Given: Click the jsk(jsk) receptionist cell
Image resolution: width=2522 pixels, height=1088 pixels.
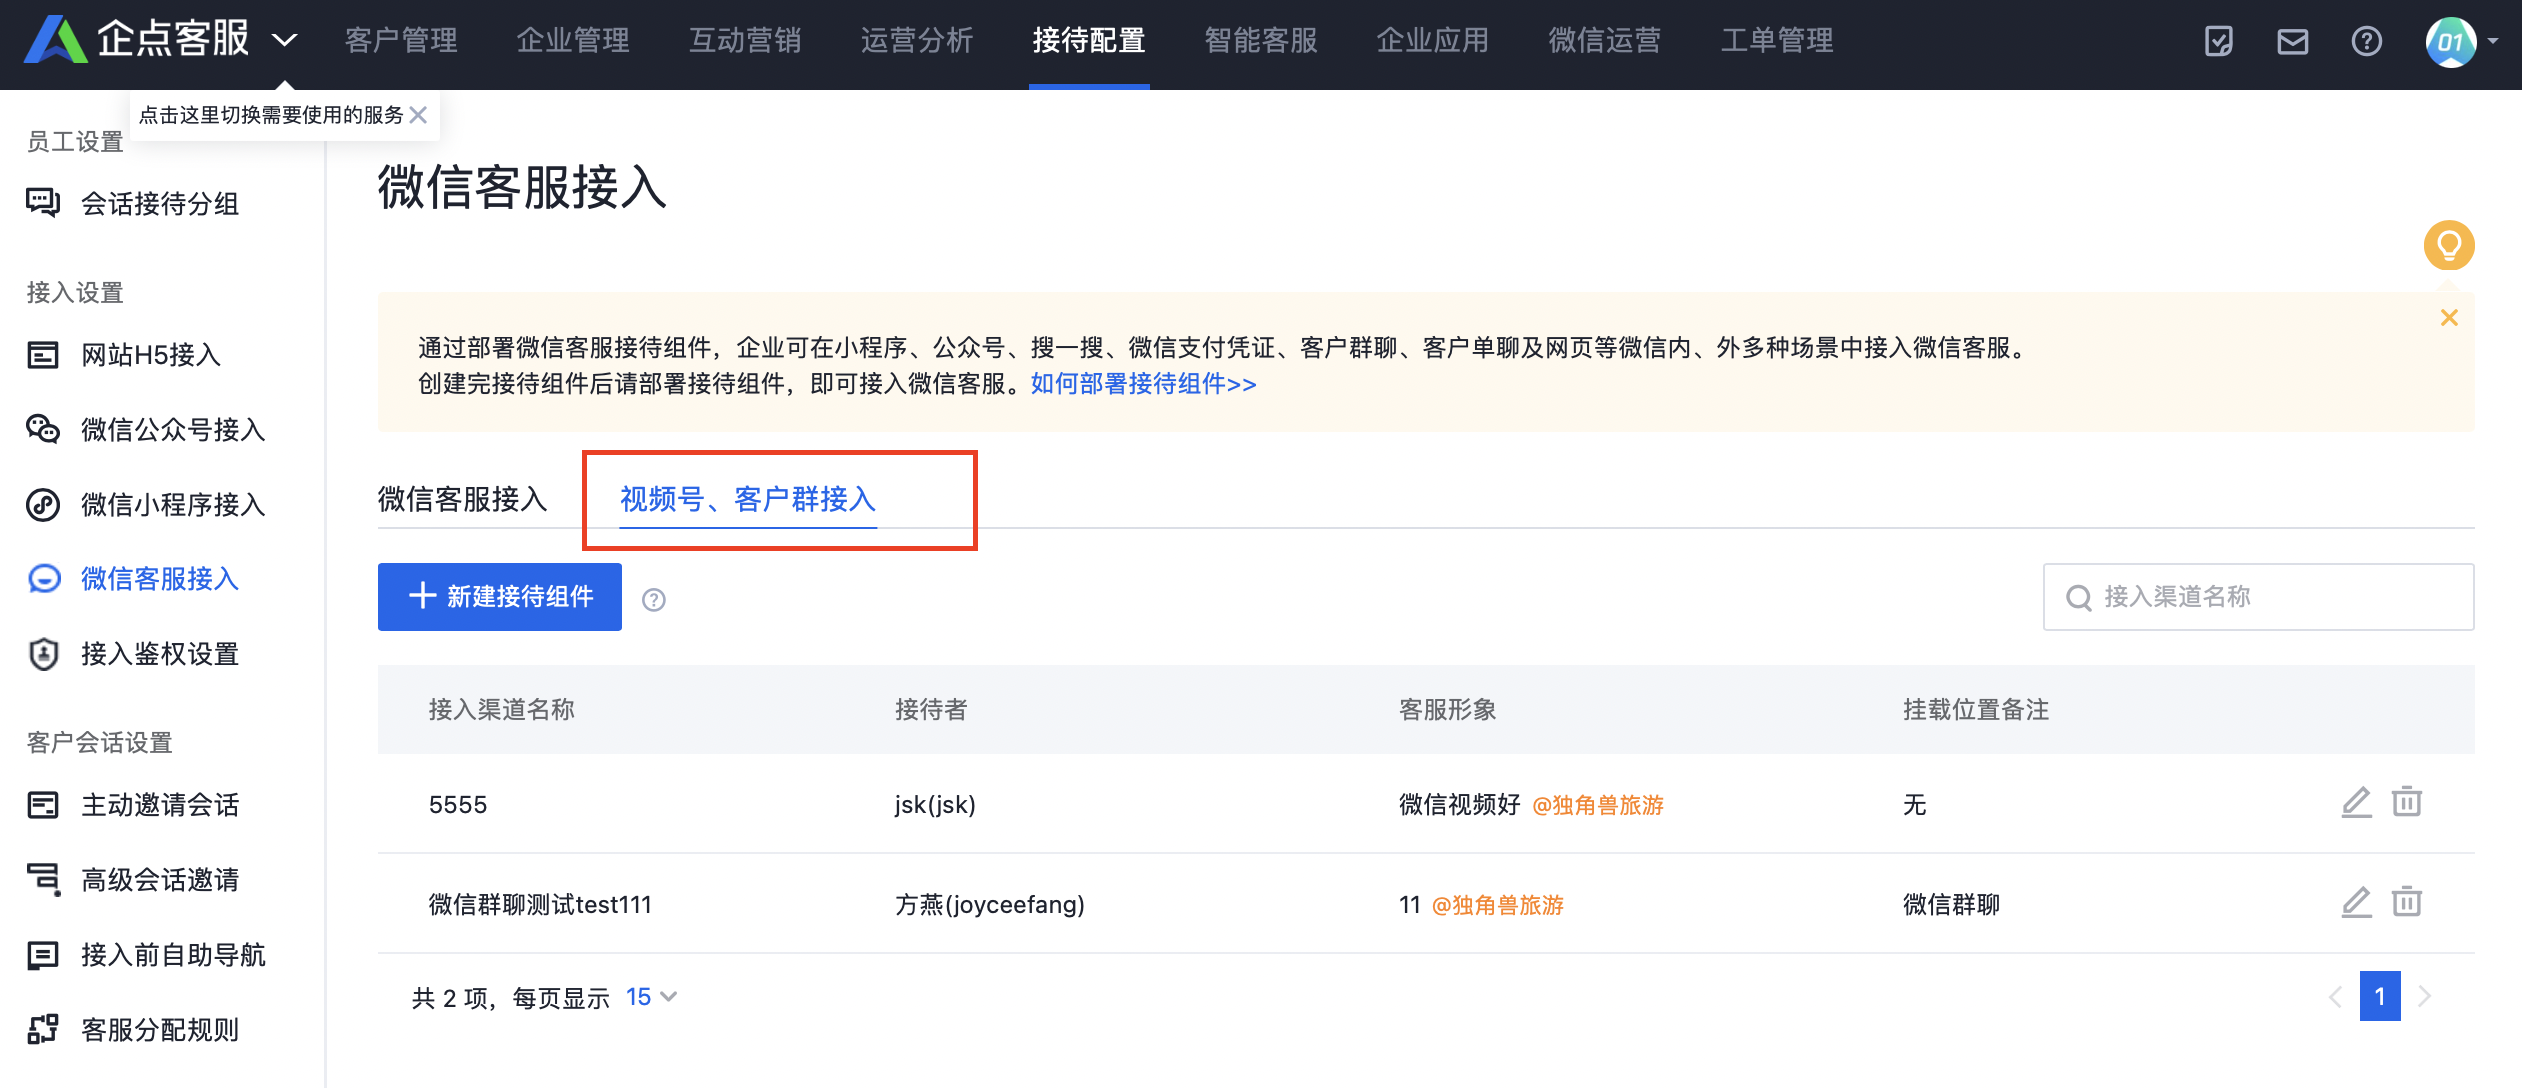Looking at the screenshot, I should coord(935,805).
